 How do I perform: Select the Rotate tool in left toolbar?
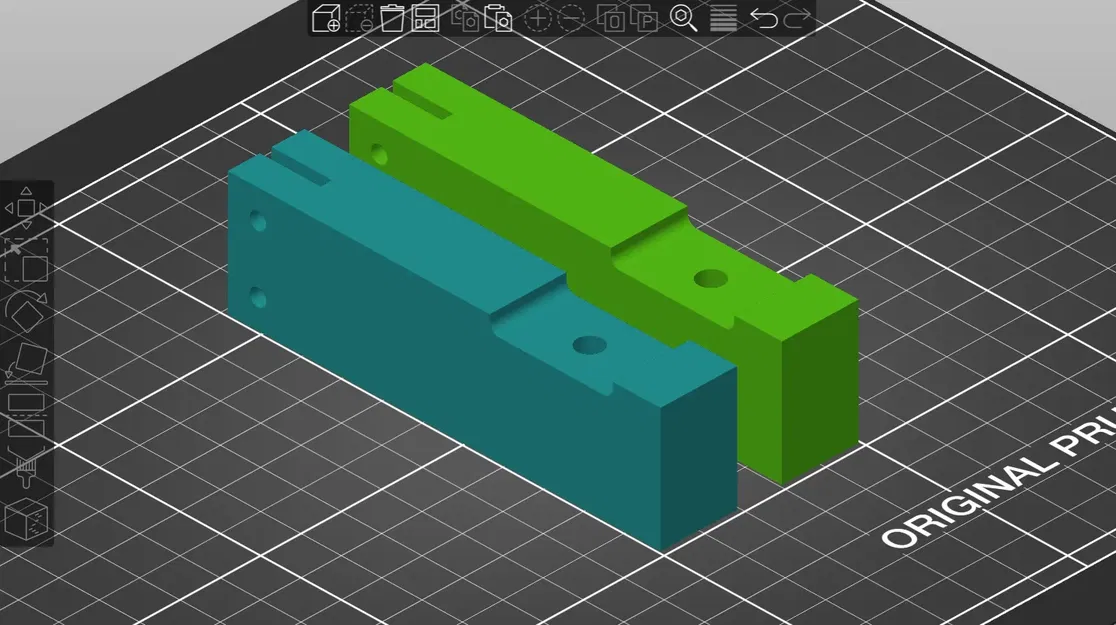(26, 311)
